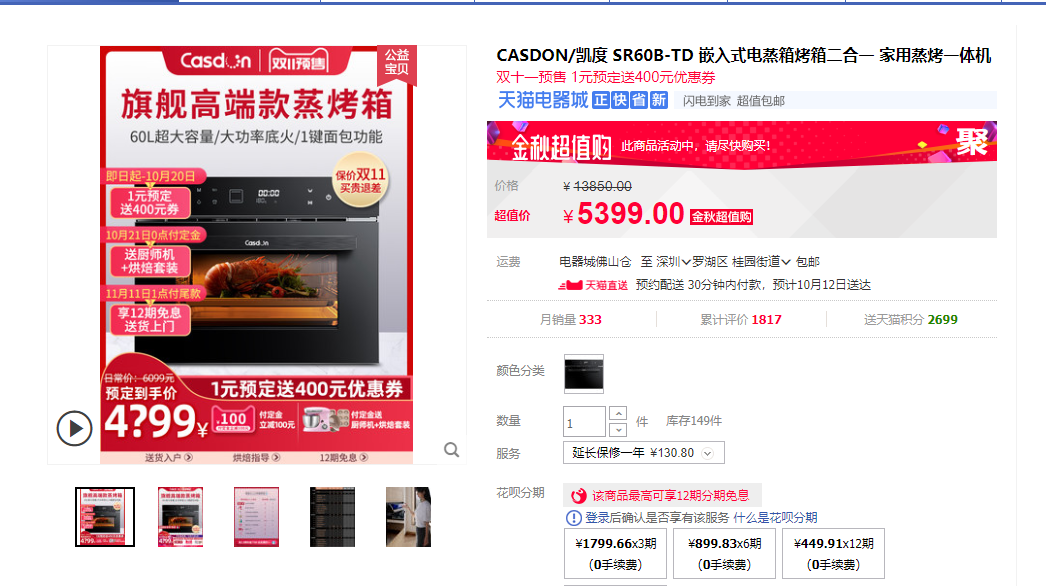
Task: Expand the 桂园街道 street dropdown
Action: tap(761, 262)
